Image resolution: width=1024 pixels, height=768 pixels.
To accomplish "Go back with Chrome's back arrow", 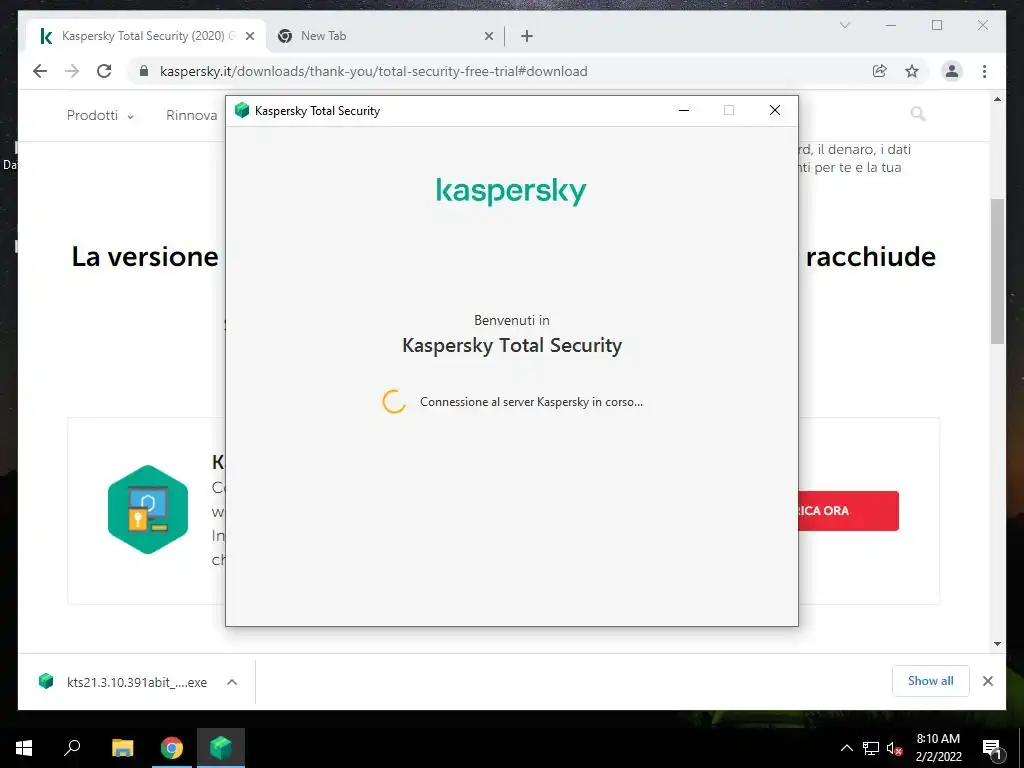I will pyautogui.click(x=40, y=71).
